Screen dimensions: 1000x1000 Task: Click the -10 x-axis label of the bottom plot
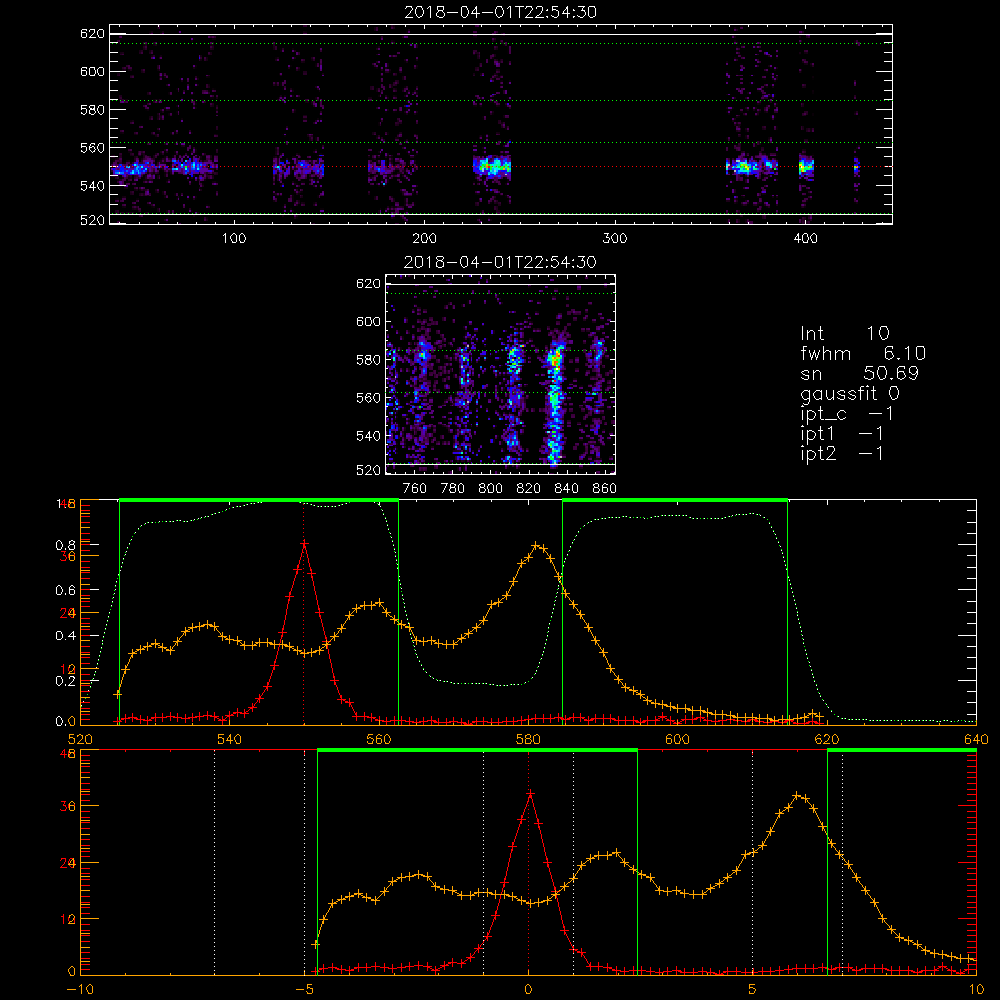[80, 990]
